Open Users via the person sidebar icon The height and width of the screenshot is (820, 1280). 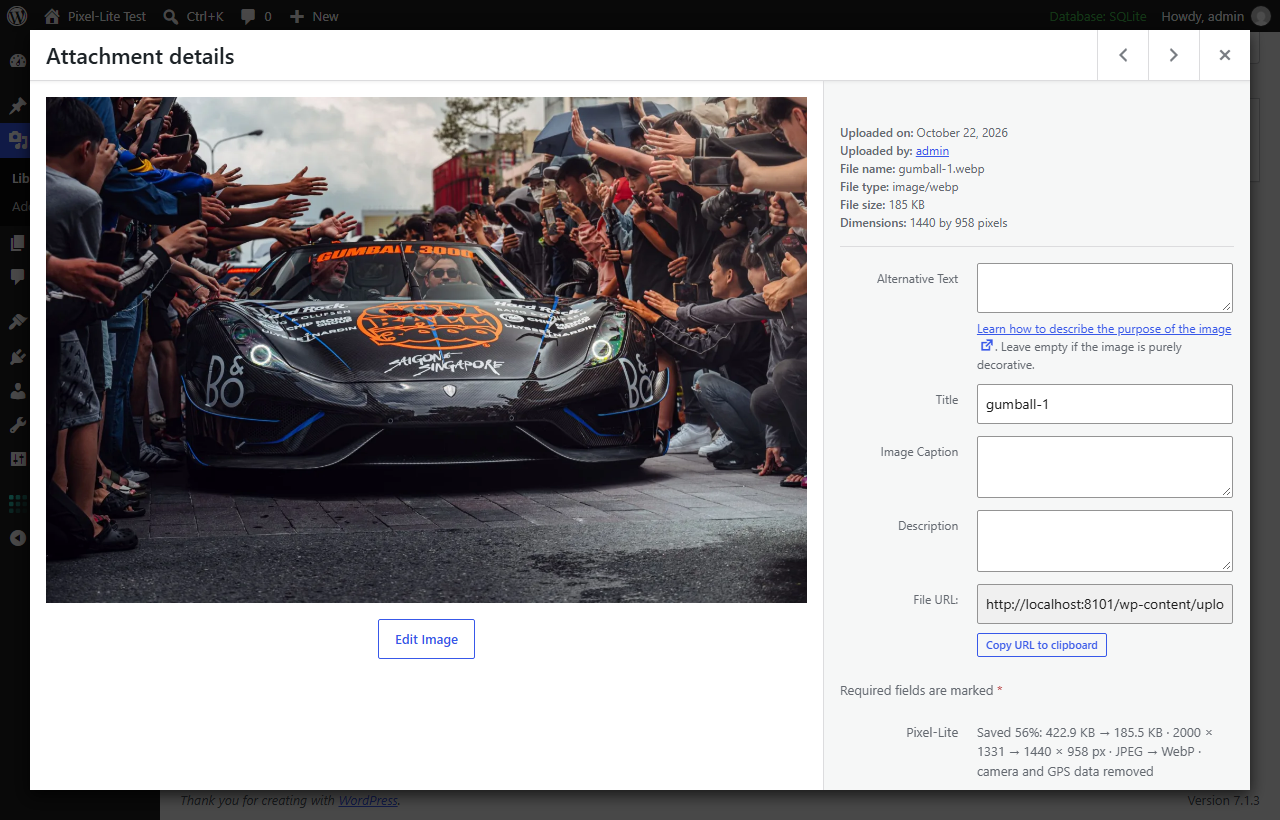(x=17, y=391)
